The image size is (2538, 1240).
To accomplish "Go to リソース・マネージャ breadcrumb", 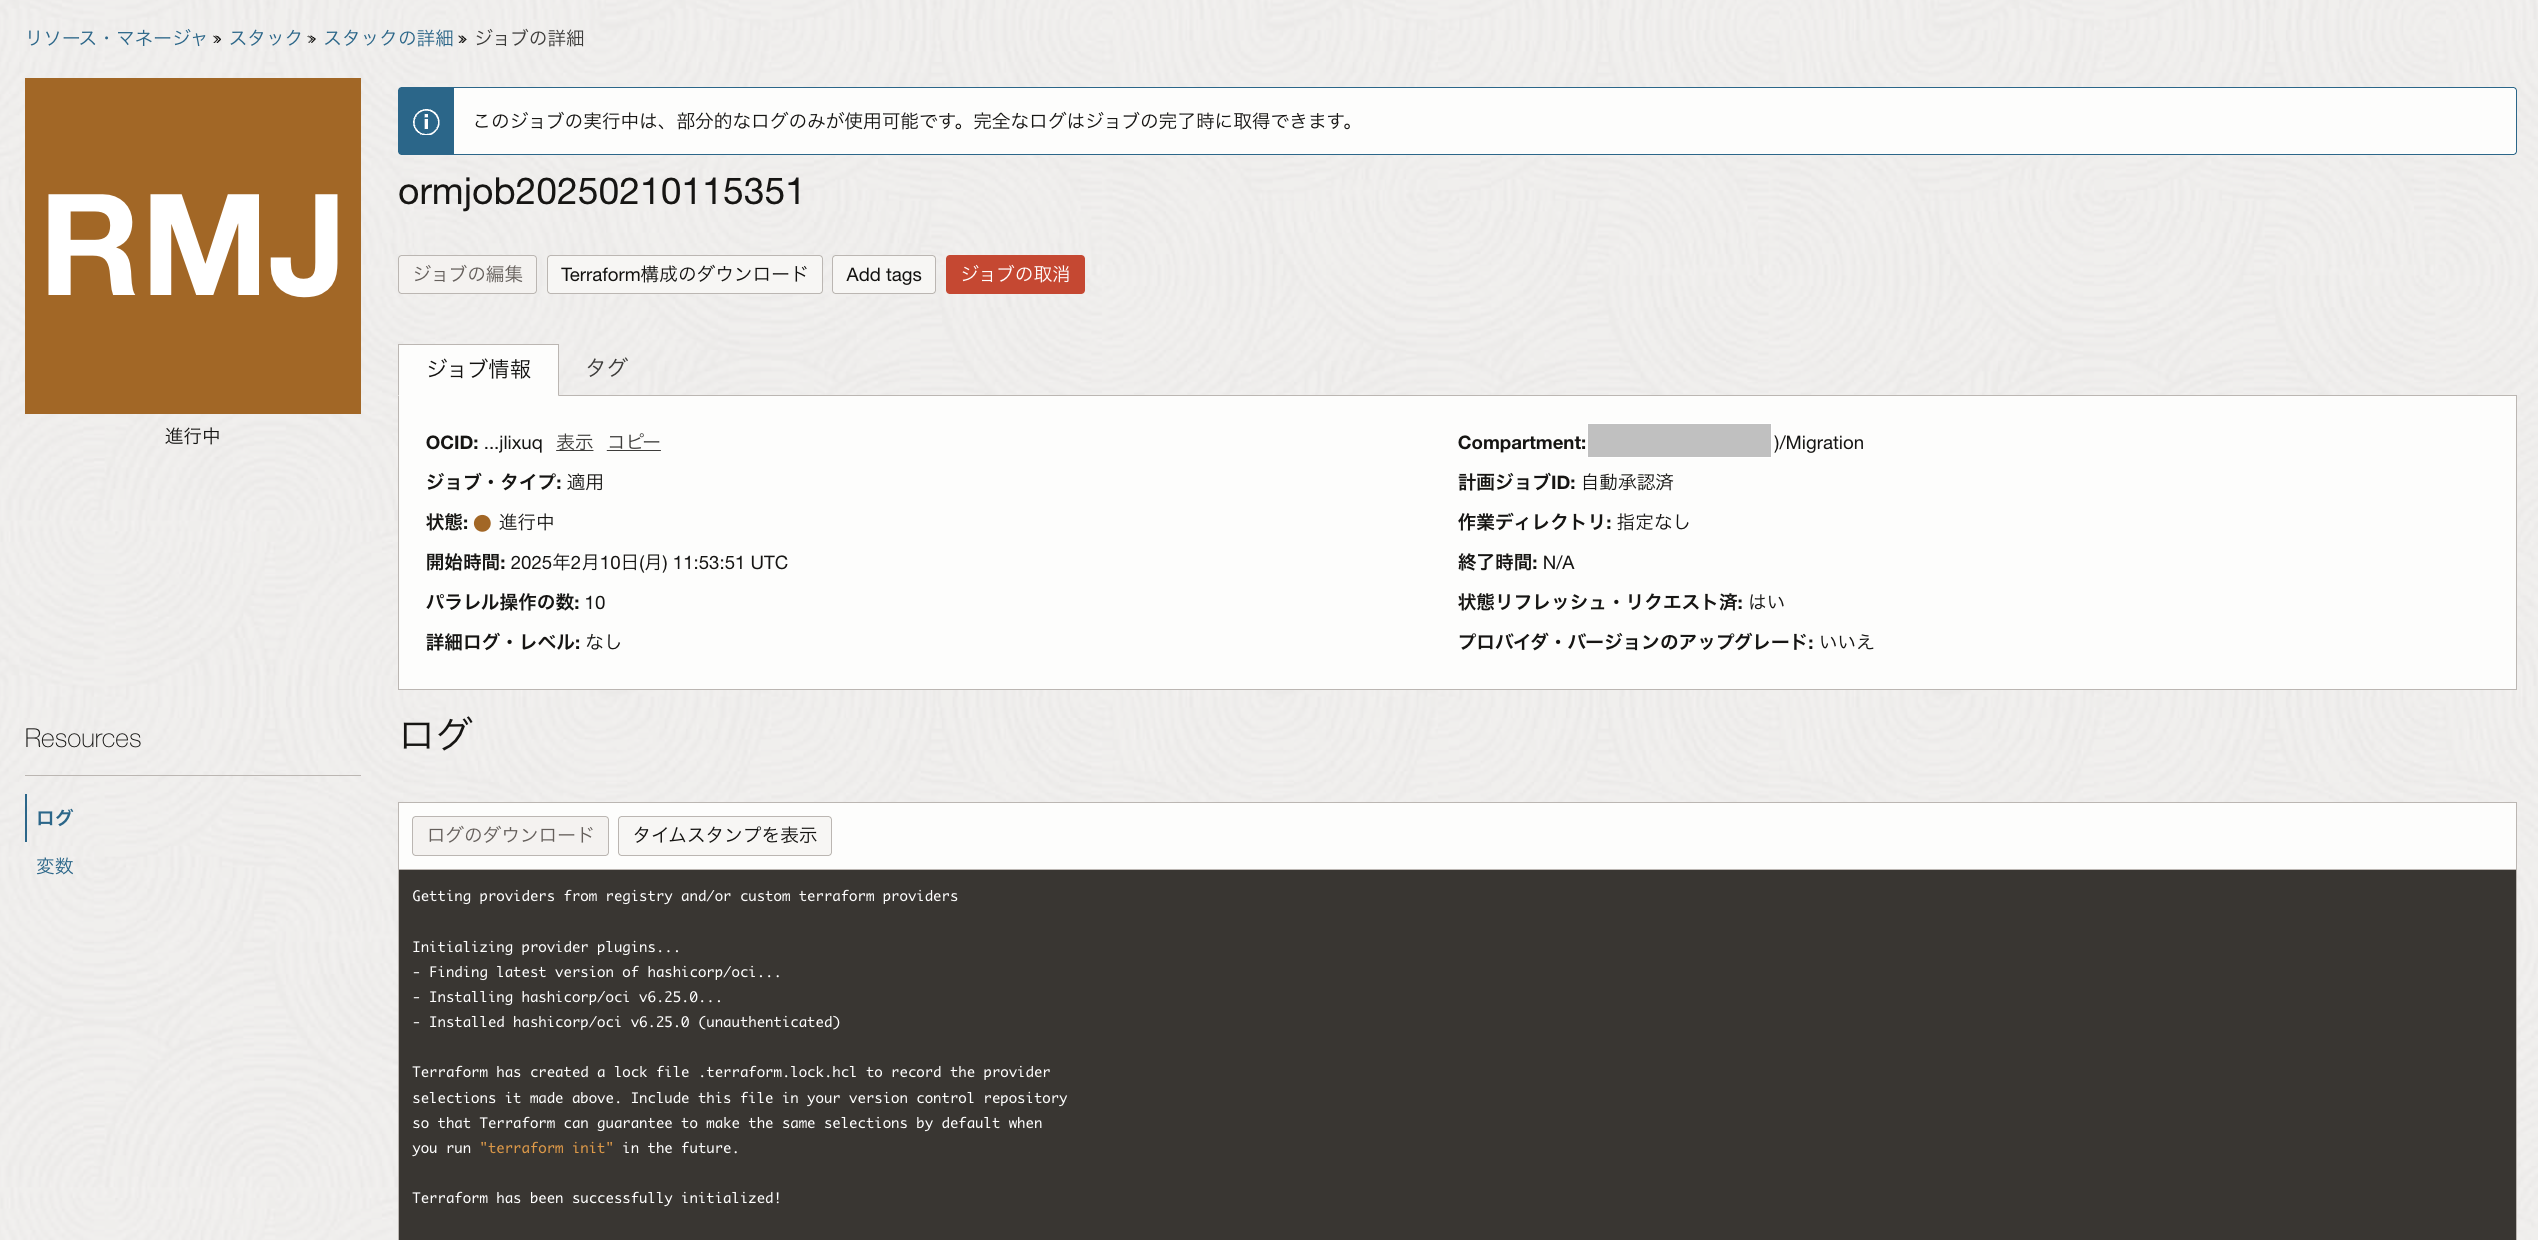I will pos(116,38).
